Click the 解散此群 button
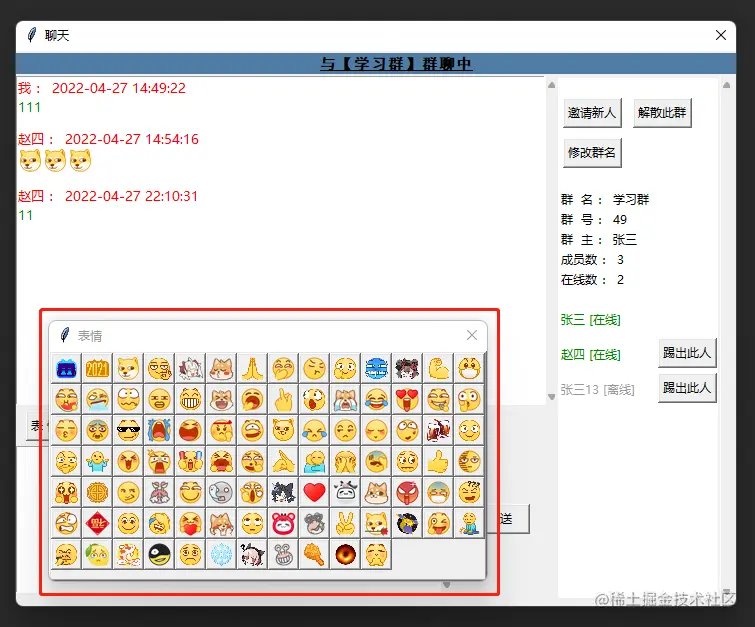The height and width of the screenshot is (627, 755). (662, 113)
